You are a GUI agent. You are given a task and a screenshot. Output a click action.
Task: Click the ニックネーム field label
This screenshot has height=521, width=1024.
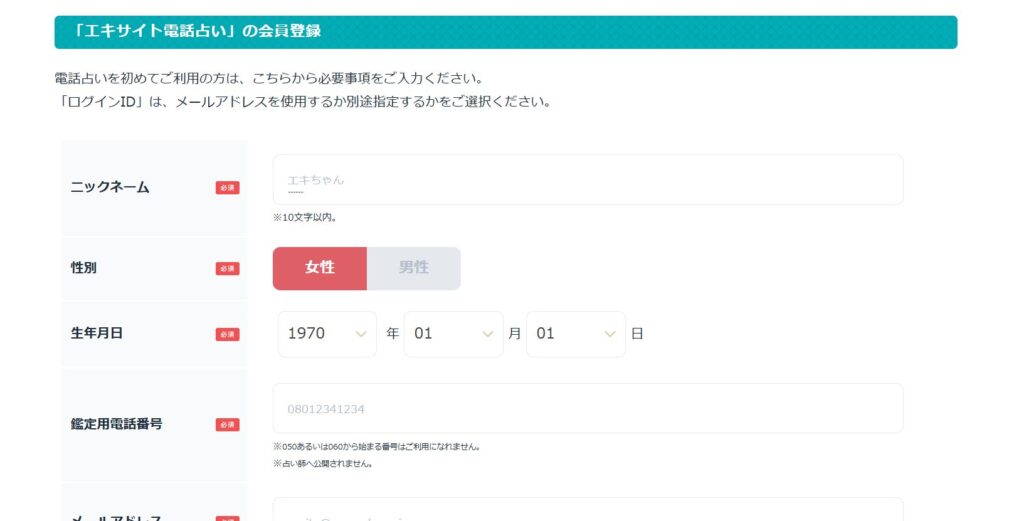click(x=110, y=187)
